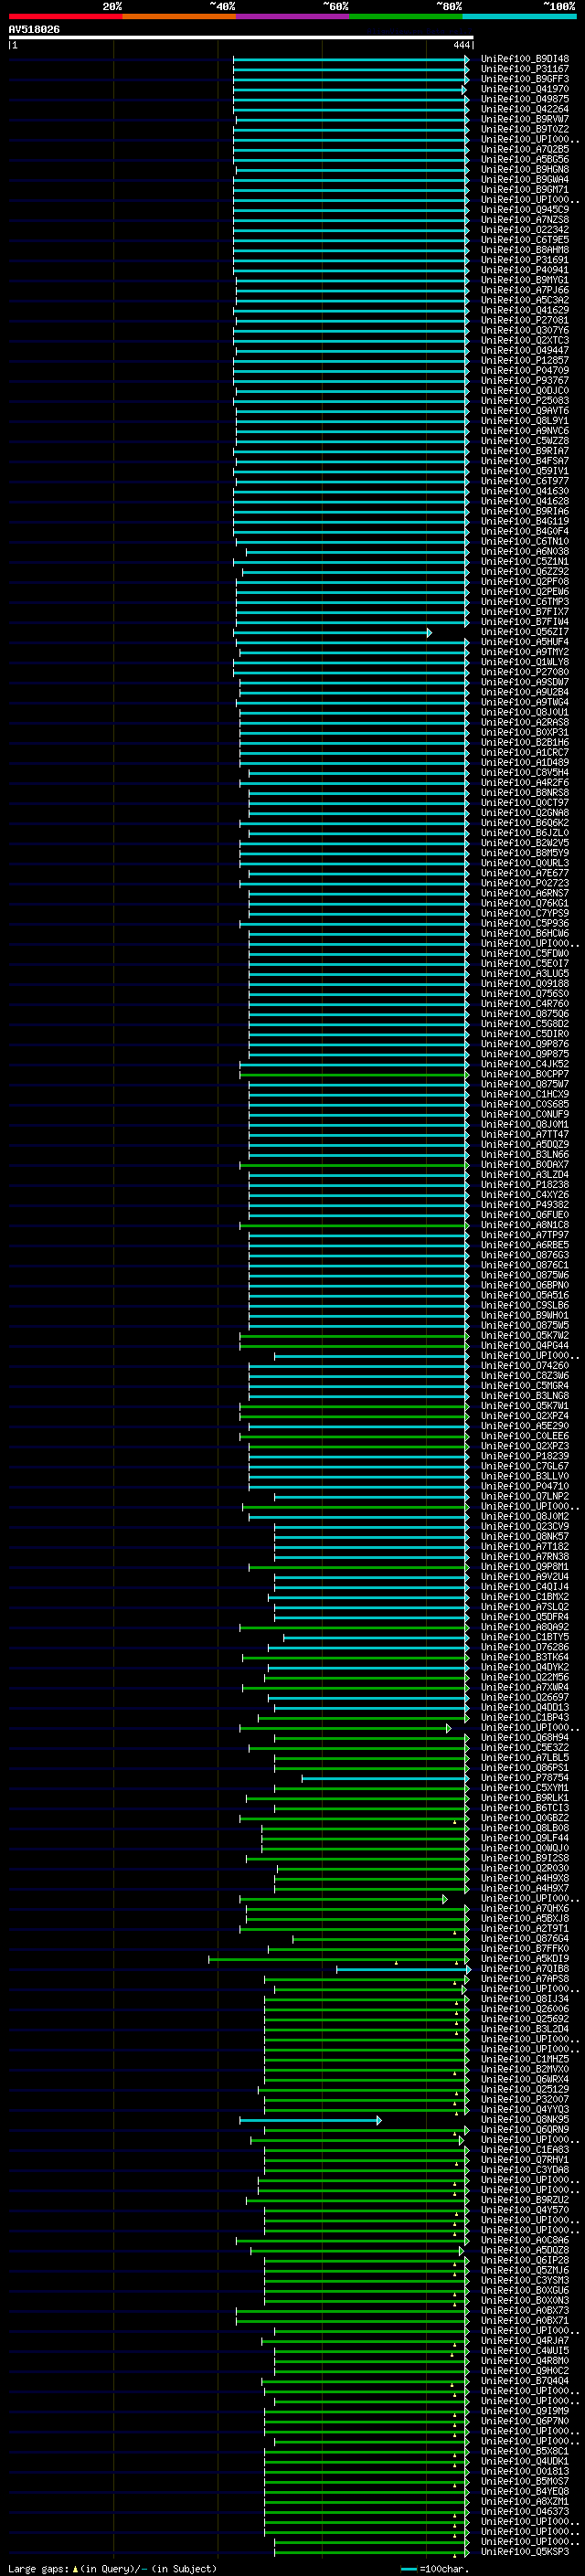
Task: Open hit UniRef100_Q41970
Action: pyautogui.click(x=525, y=89)
